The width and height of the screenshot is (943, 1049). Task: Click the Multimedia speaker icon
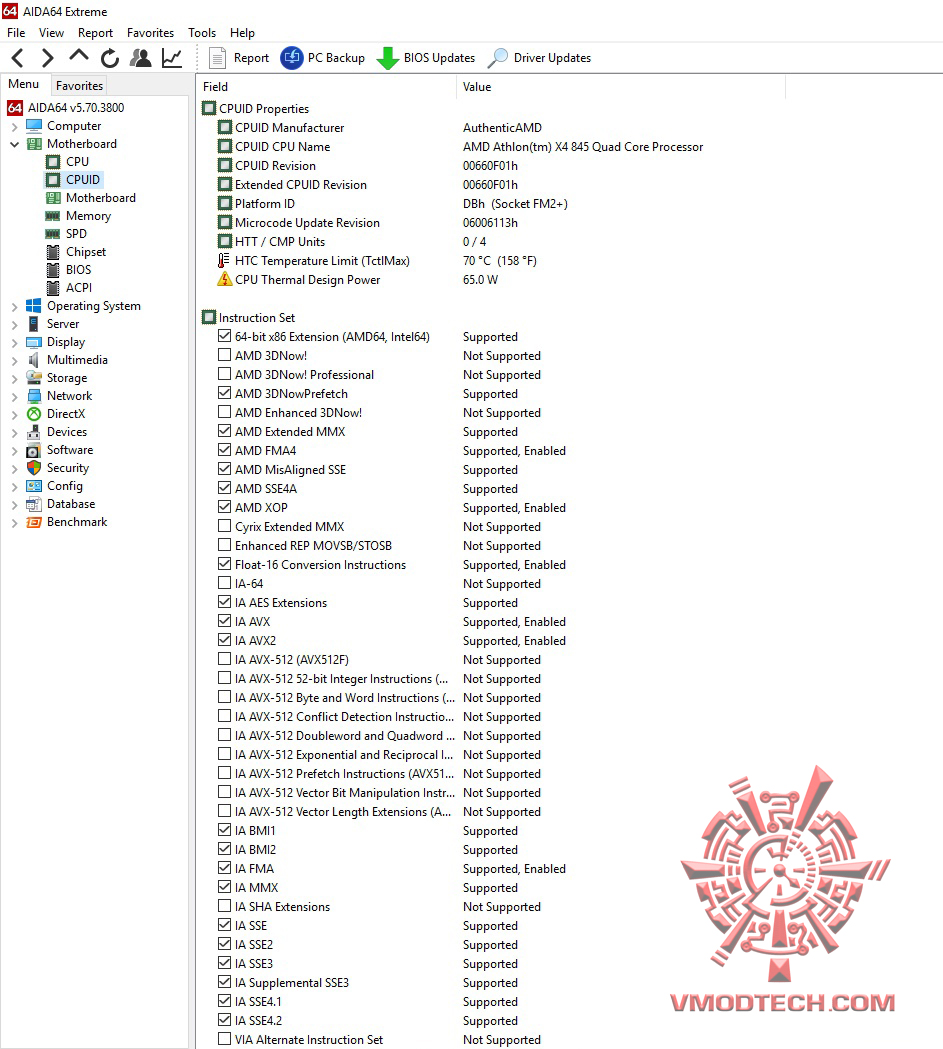click(34, 359)
